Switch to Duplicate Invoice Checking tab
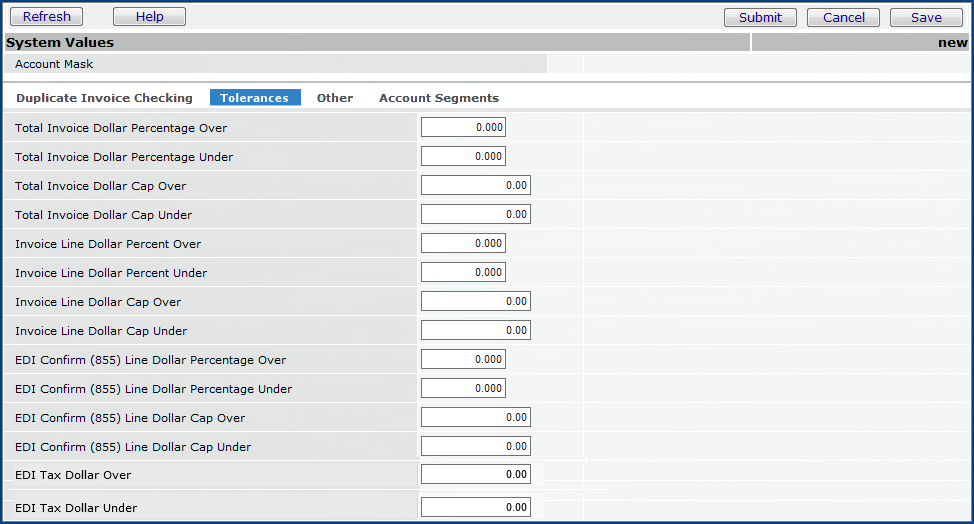 (x=104, y=98)
